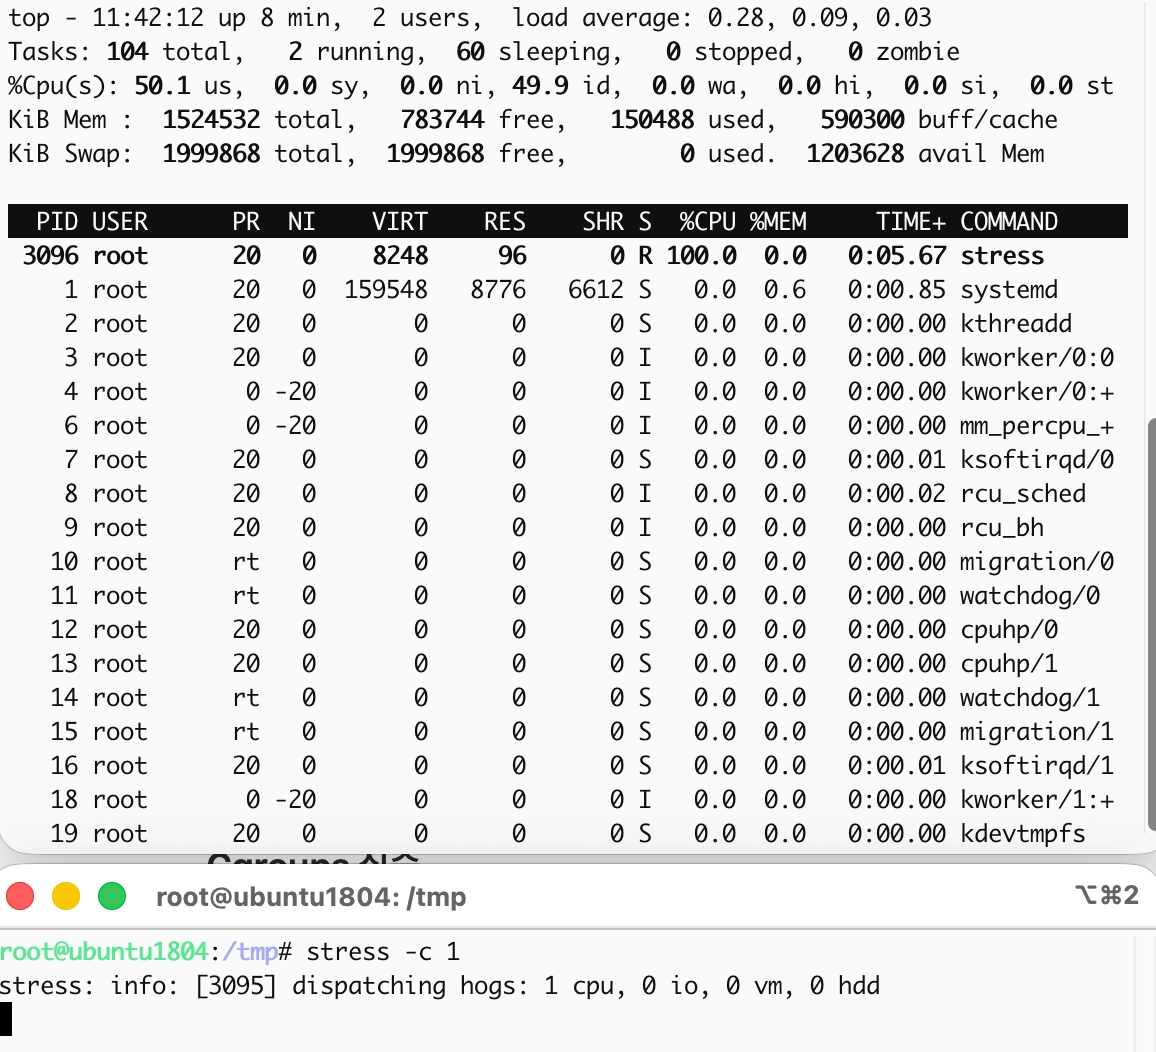The height and width of the screenshot is (1052, 1156).
Task: Click the 'stress -c 1' command text
Action: 383,952
